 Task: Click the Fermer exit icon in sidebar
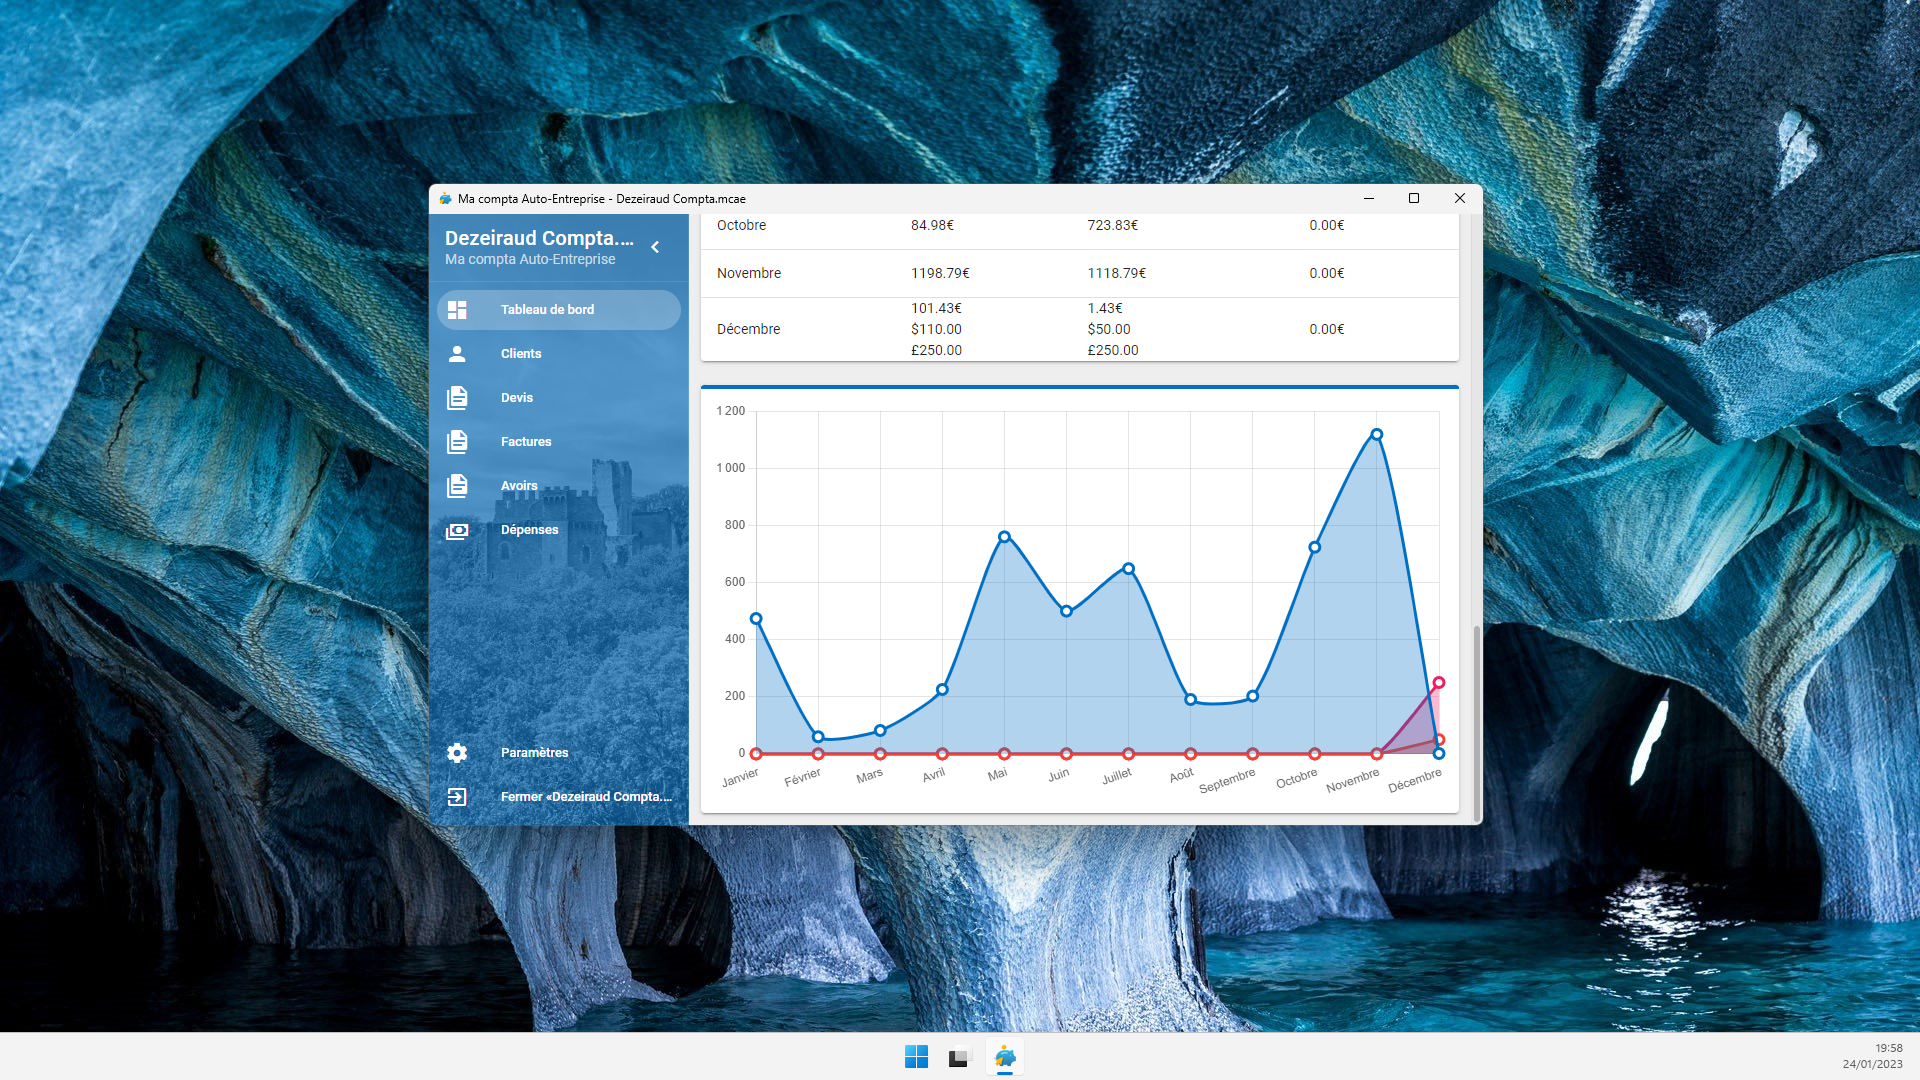point(457,797)
